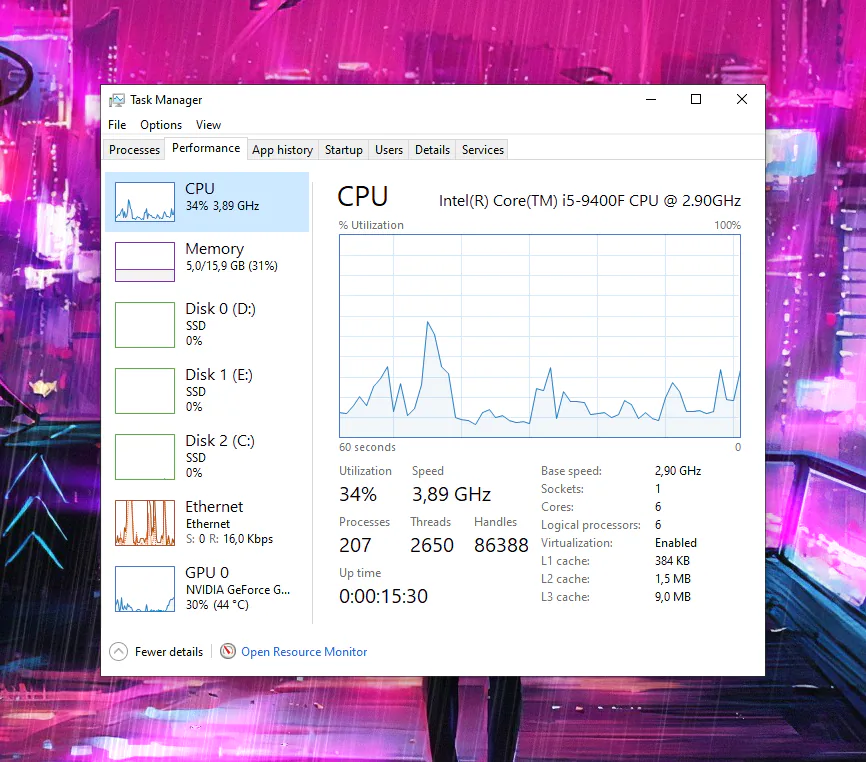
Task: Go to the Startup tab
Action: click(344, 150)
